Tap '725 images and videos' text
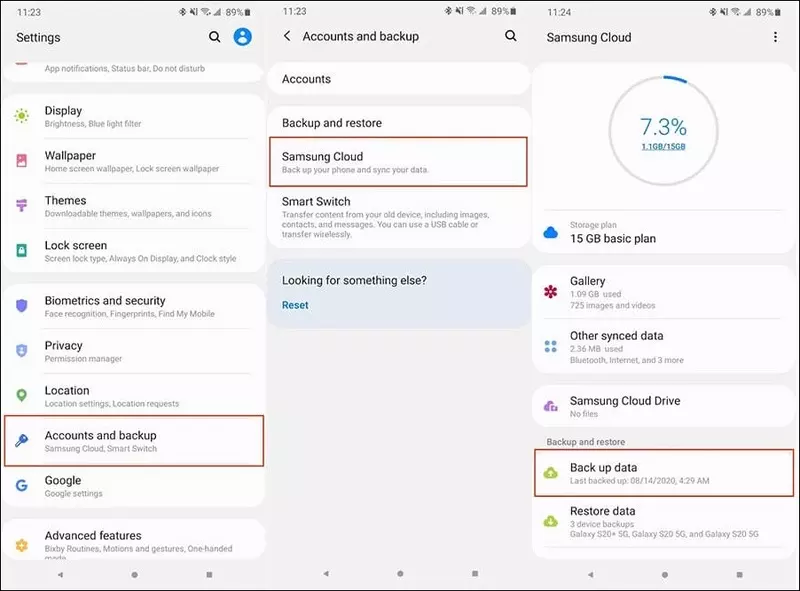Screen dimensions: 800x591 (613, 305)
